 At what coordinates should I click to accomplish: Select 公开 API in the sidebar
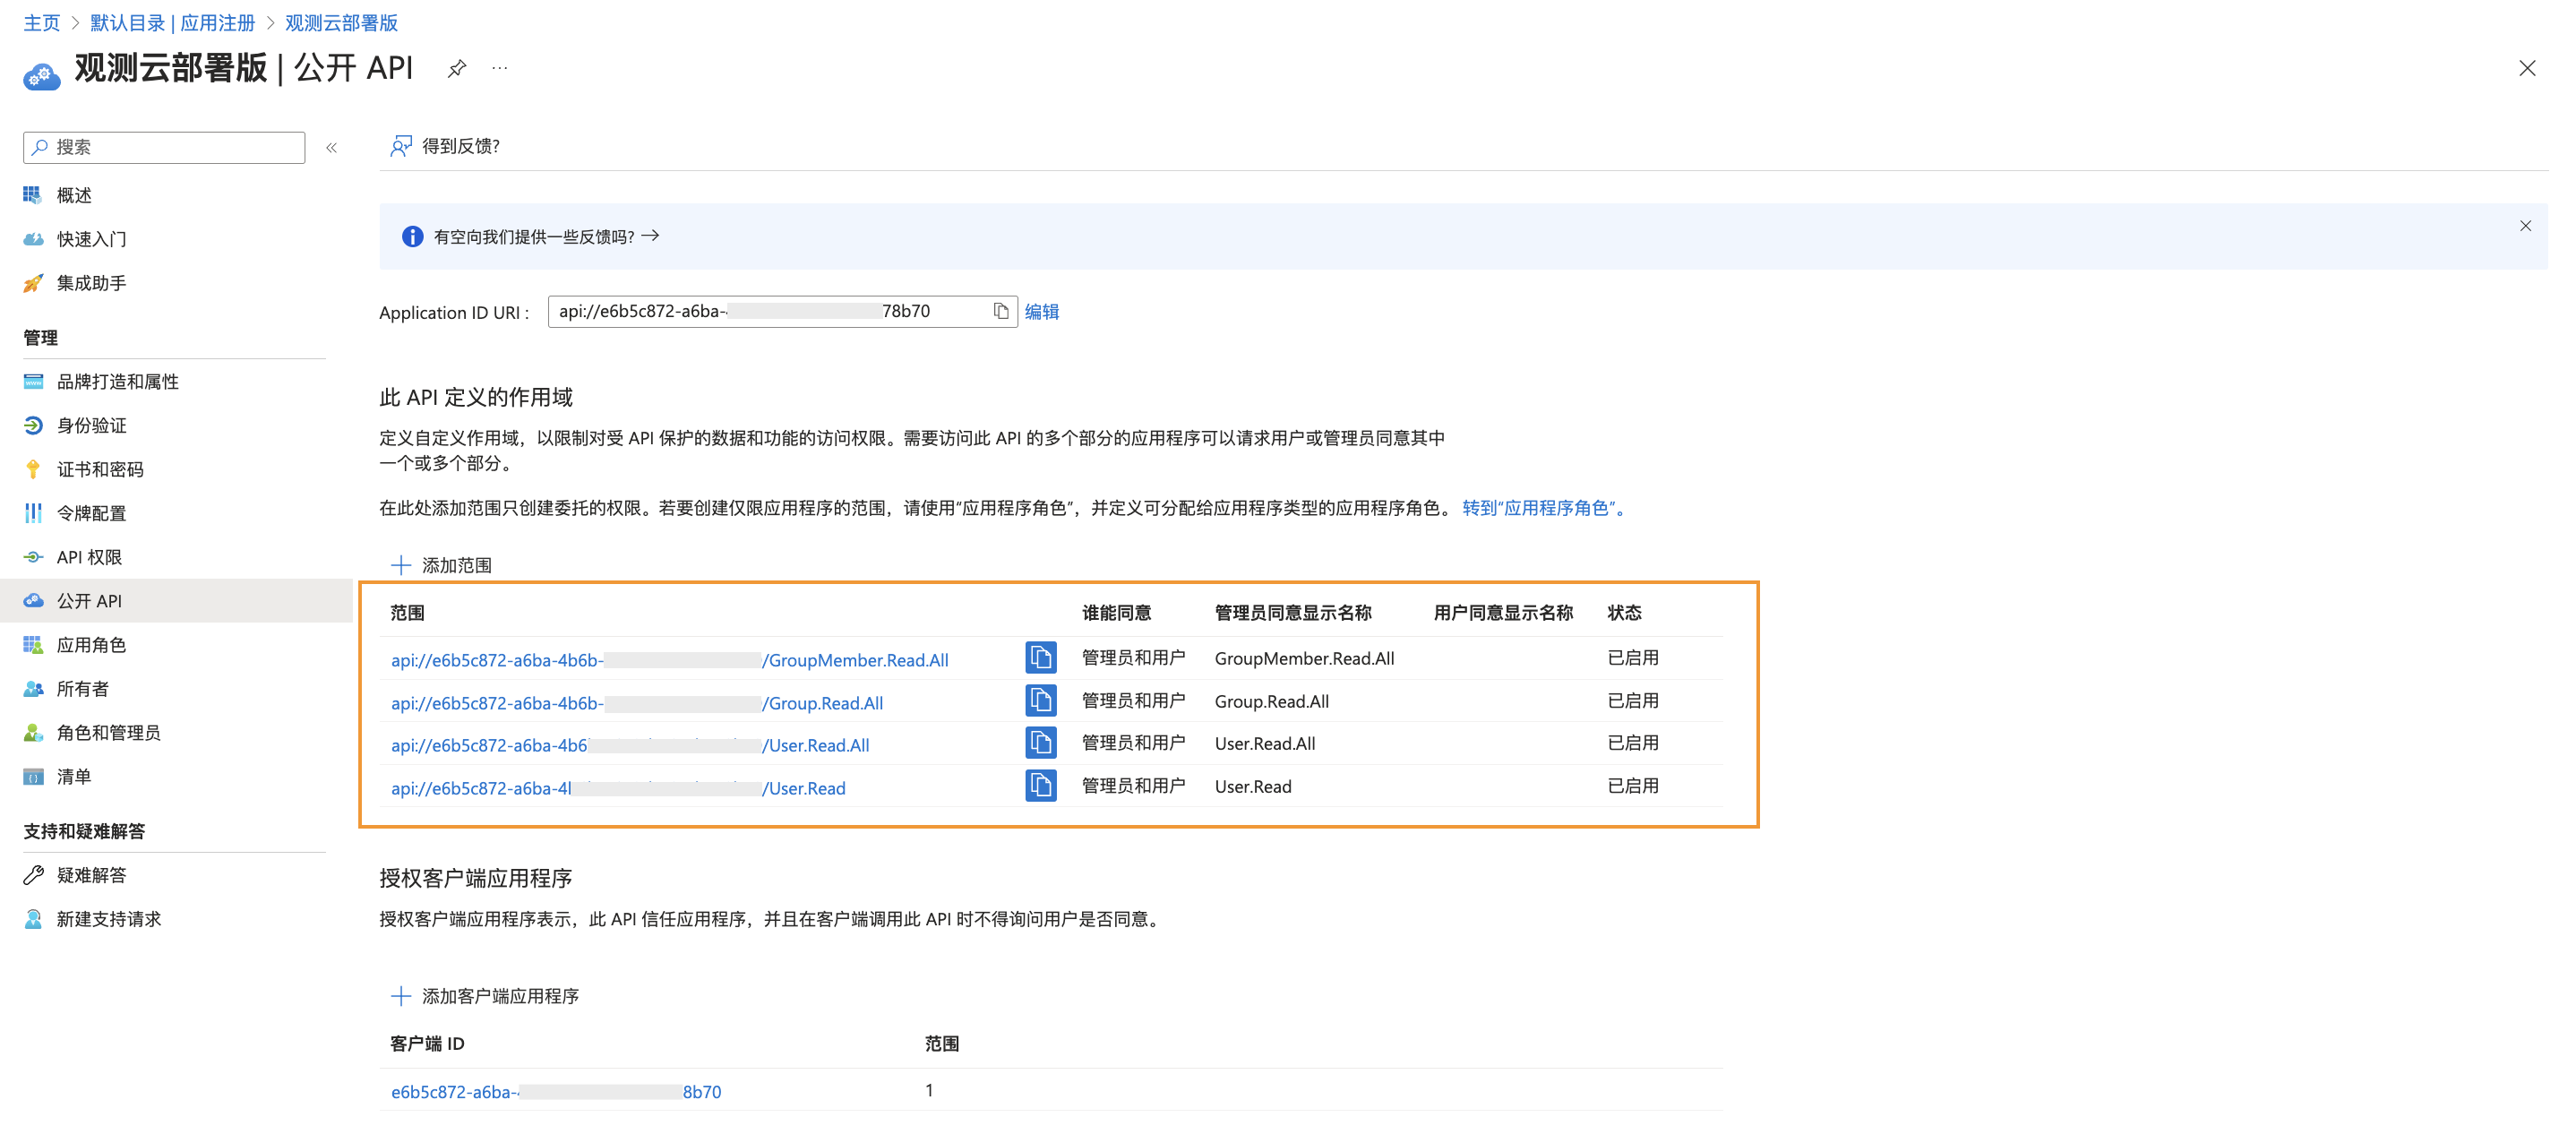[x=176, y=600]
